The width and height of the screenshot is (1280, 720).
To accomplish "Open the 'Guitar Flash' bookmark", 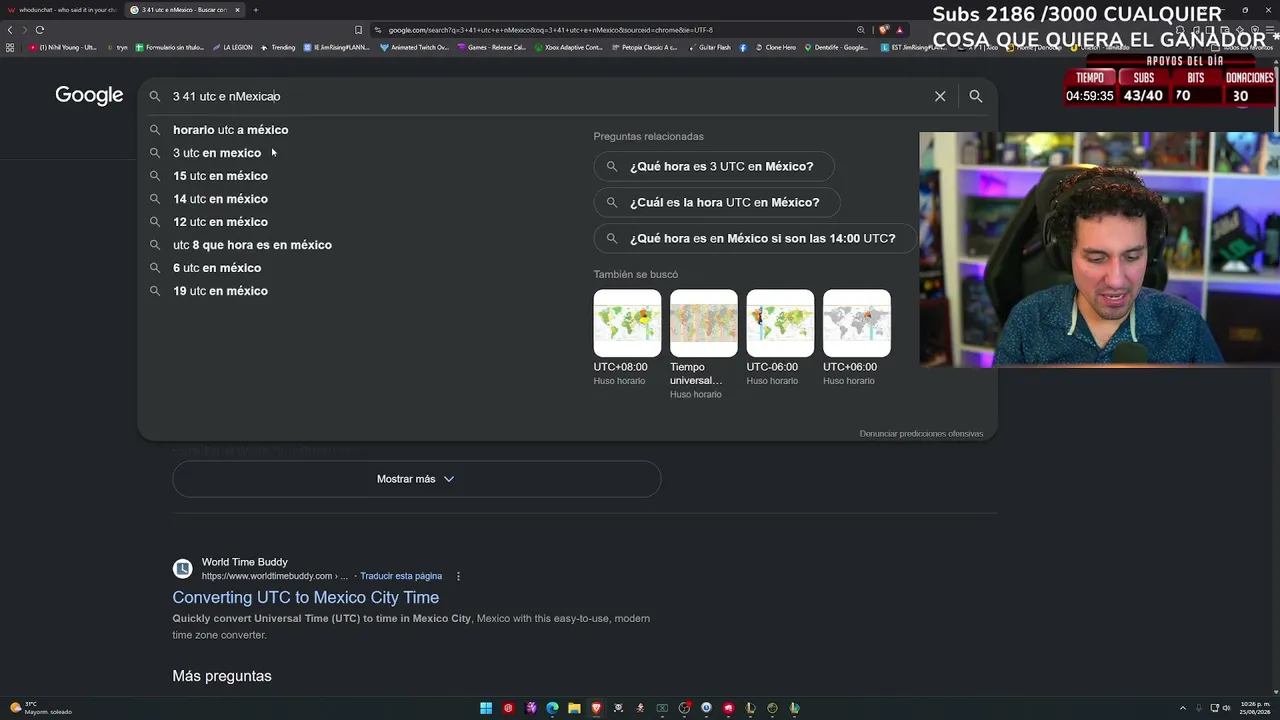I will click(x=709, y=47).
